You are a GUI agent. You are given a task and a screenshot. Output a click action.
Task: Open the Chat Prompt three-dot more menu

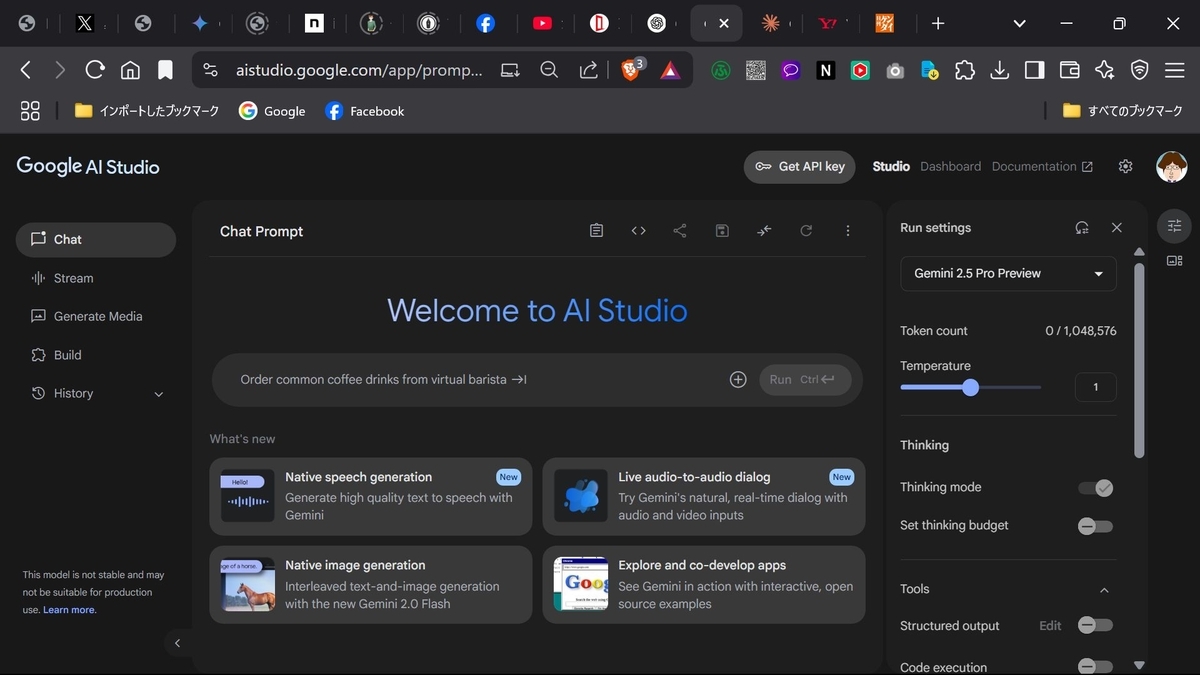point(848,231)
